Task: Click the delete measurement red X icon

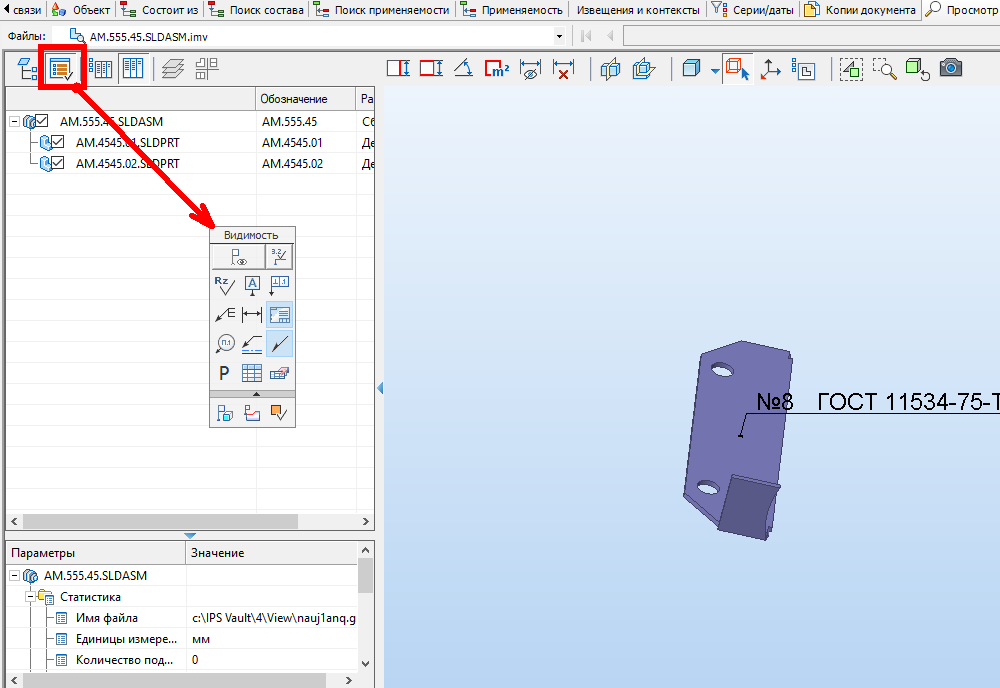Action: point(564,69)
